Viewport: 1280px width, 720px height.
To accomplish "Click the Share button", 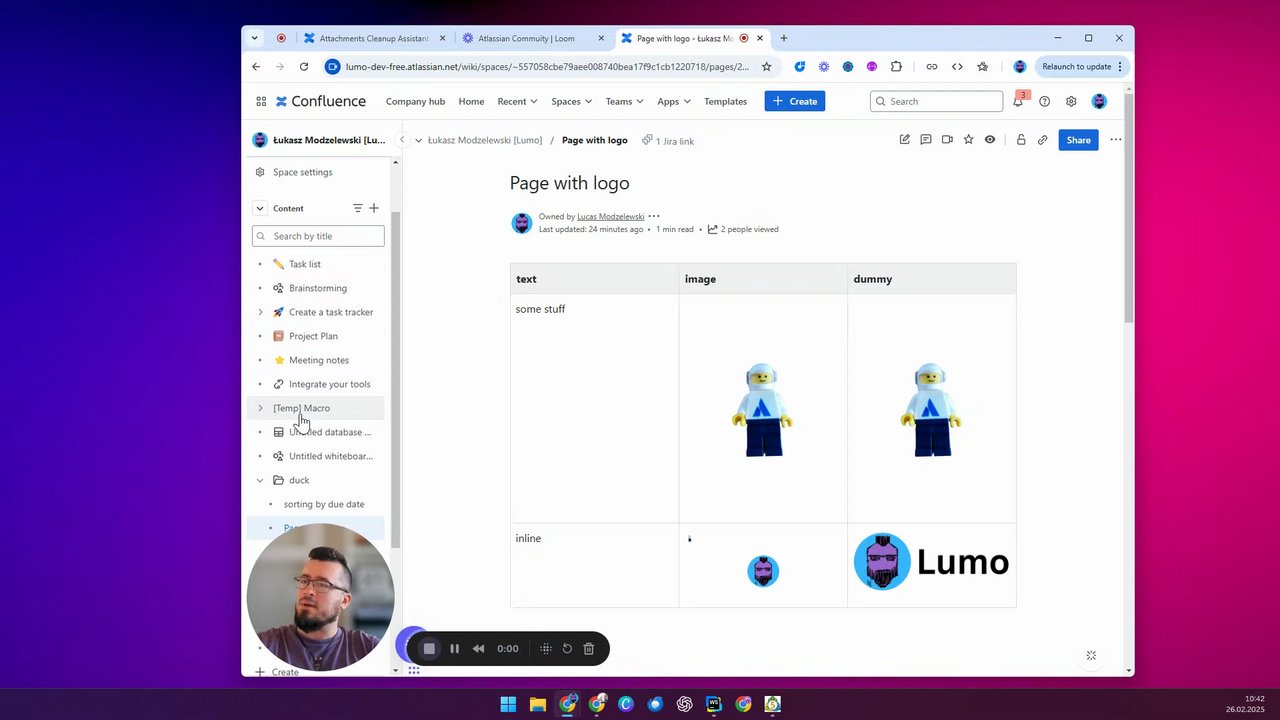I will [1078, 140].
